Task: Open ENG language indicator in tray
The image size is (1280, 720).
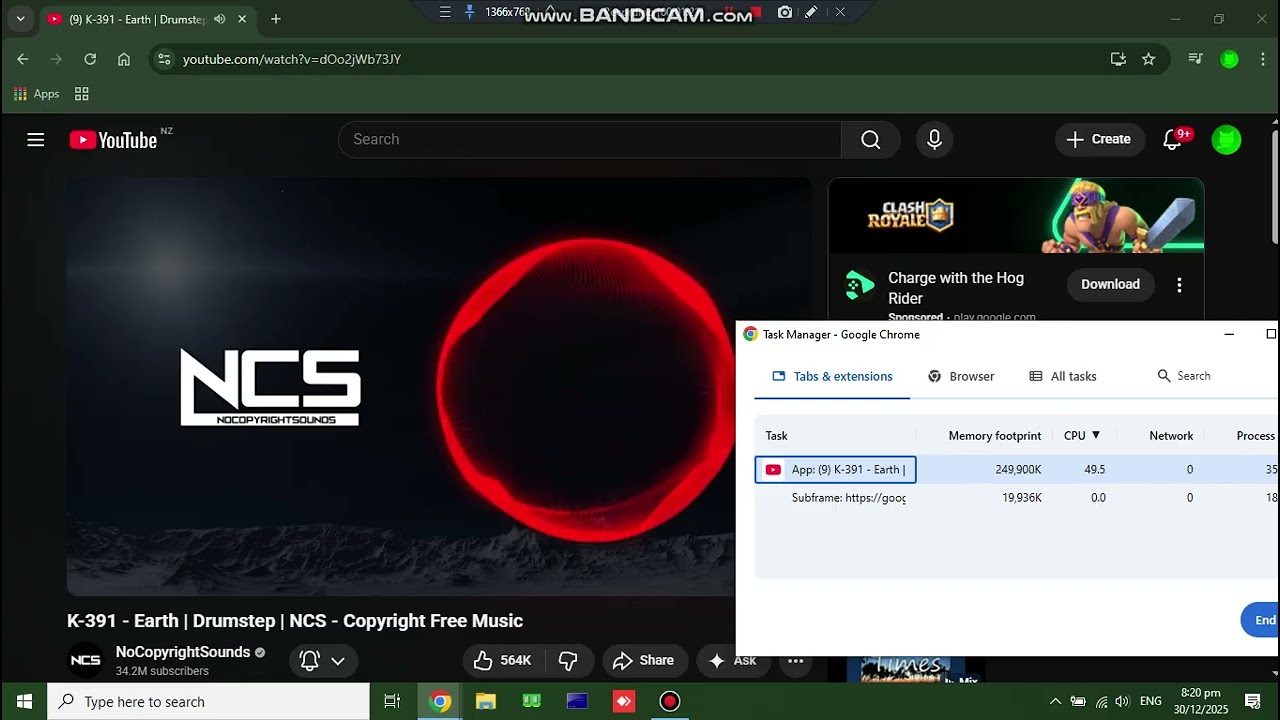Action: tap(1150, 701)
